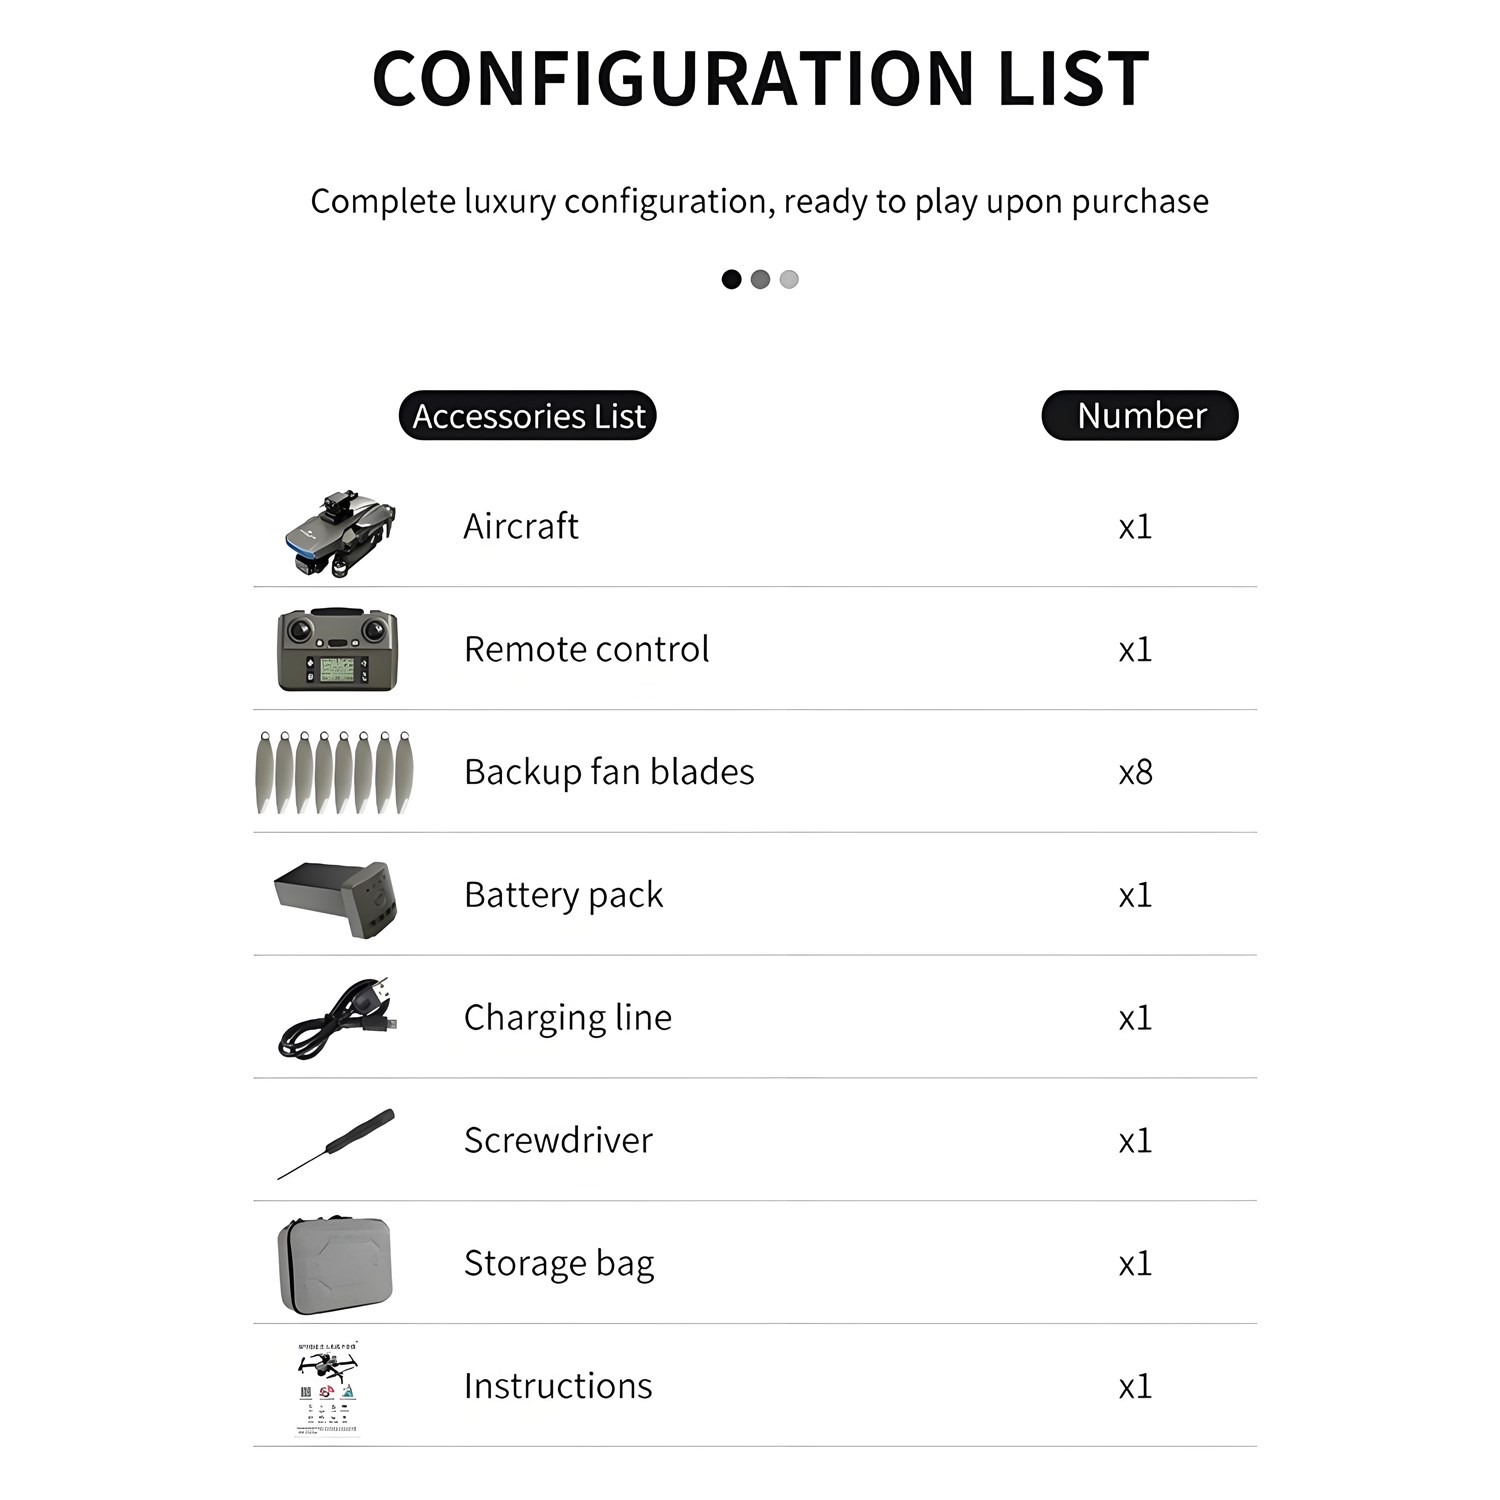Click the Remote control label
The width and height of the screenshot is (1500, 1500).
tap(586, 649)
